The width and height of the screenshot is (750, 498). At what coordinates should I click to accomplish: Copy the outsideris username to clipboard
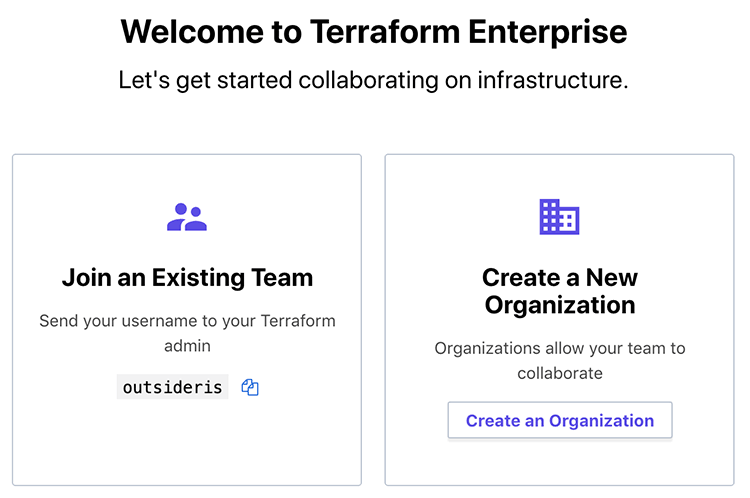tap(250, 387)
